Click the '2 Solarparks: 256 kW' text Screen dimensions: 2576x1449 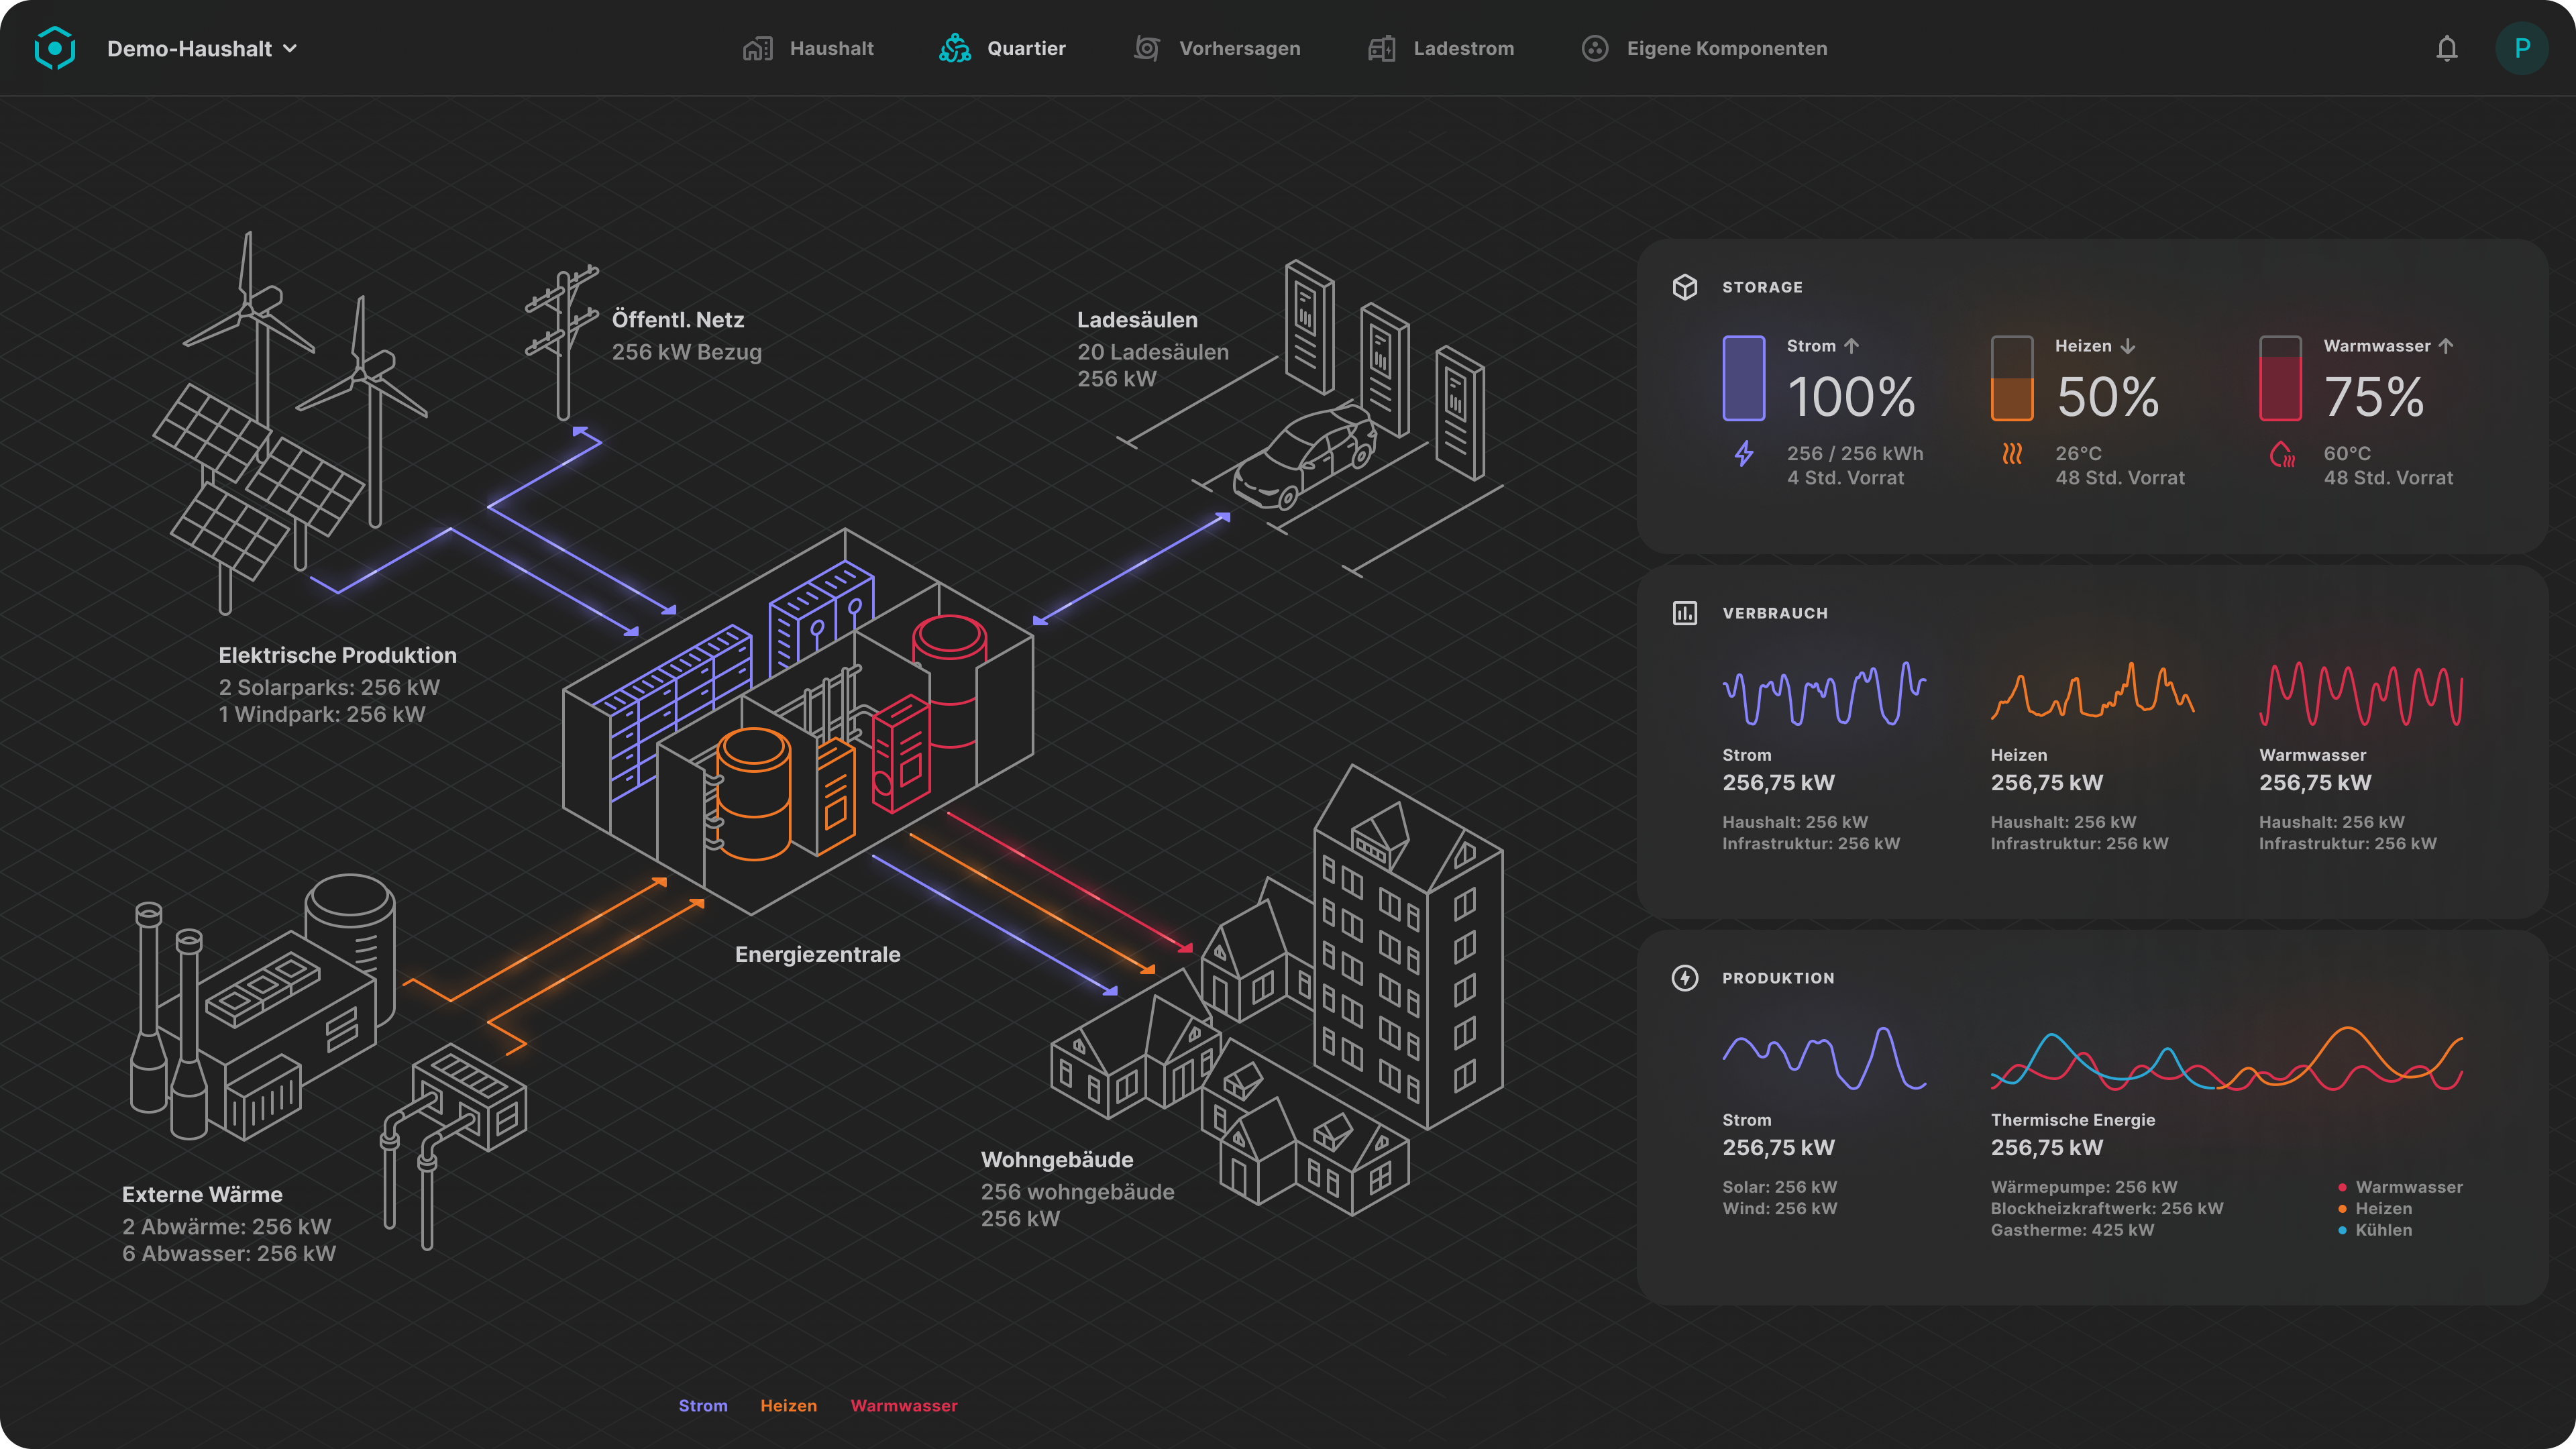(x=329, y=688)
